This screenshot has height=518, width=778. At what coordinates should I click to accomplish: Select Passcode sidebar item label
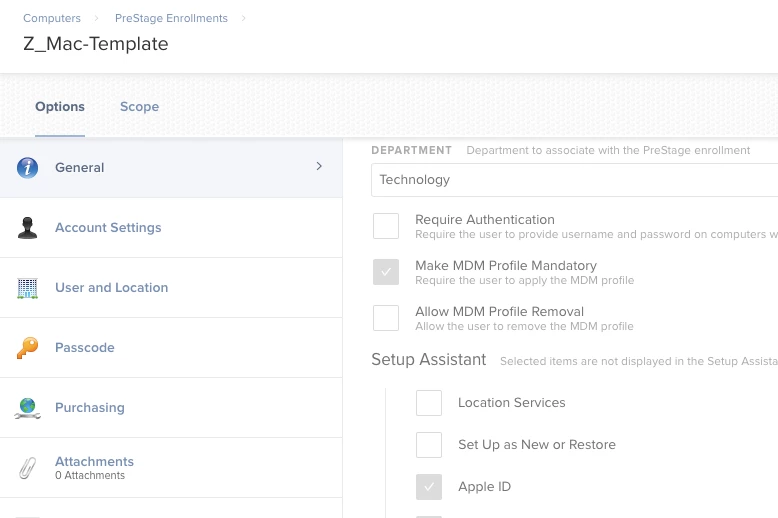pyautogui.click(x=85, y=348)
